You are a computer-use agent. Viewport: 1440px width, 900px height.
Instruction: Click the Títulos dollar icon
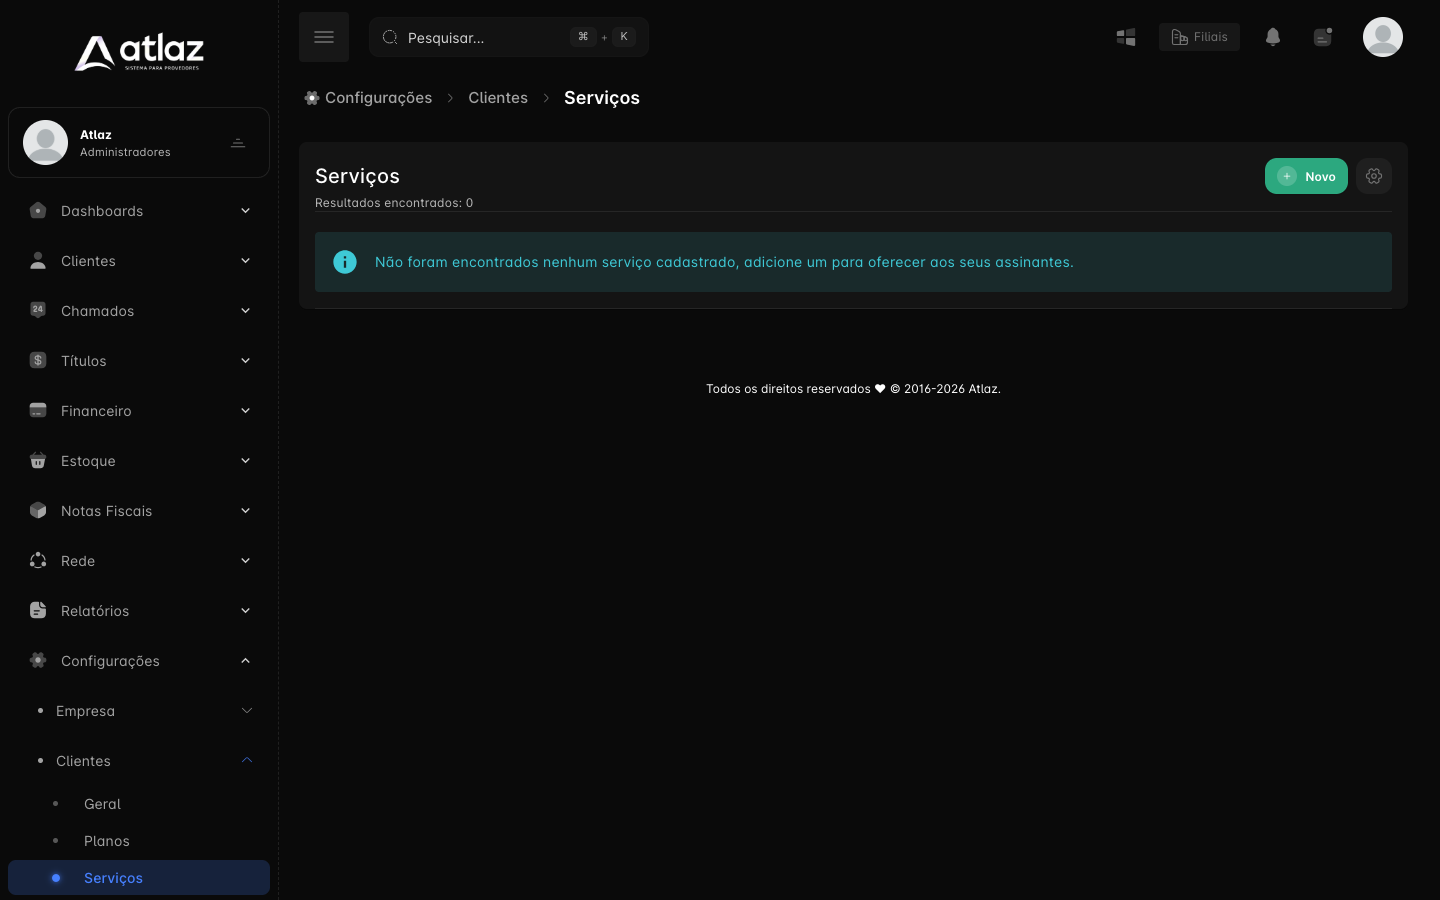click(x=38, y=360)
